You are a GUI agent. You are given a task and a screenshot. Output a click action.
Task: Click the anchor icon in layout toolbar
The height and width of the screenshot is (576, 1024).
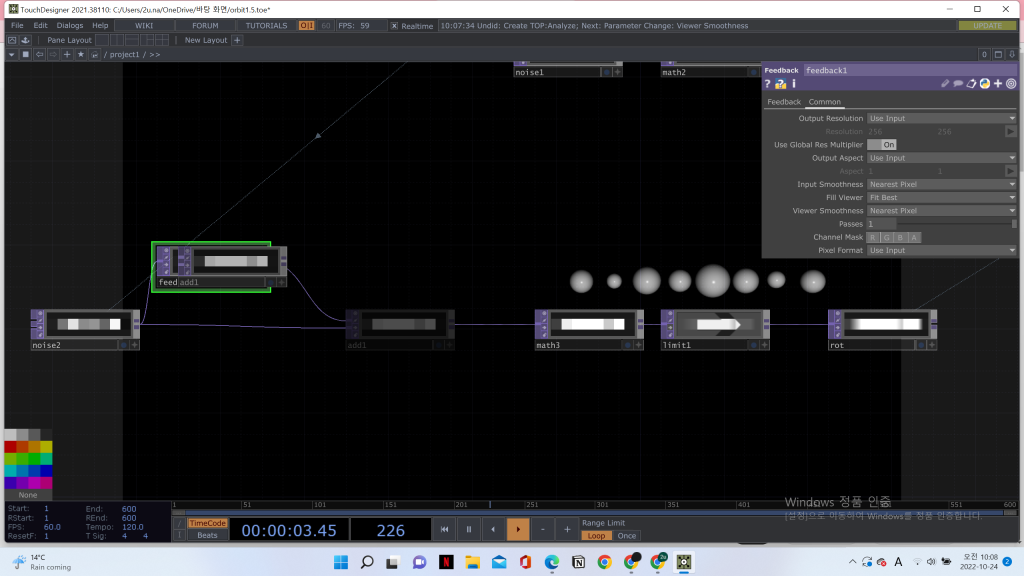[25, 40]
